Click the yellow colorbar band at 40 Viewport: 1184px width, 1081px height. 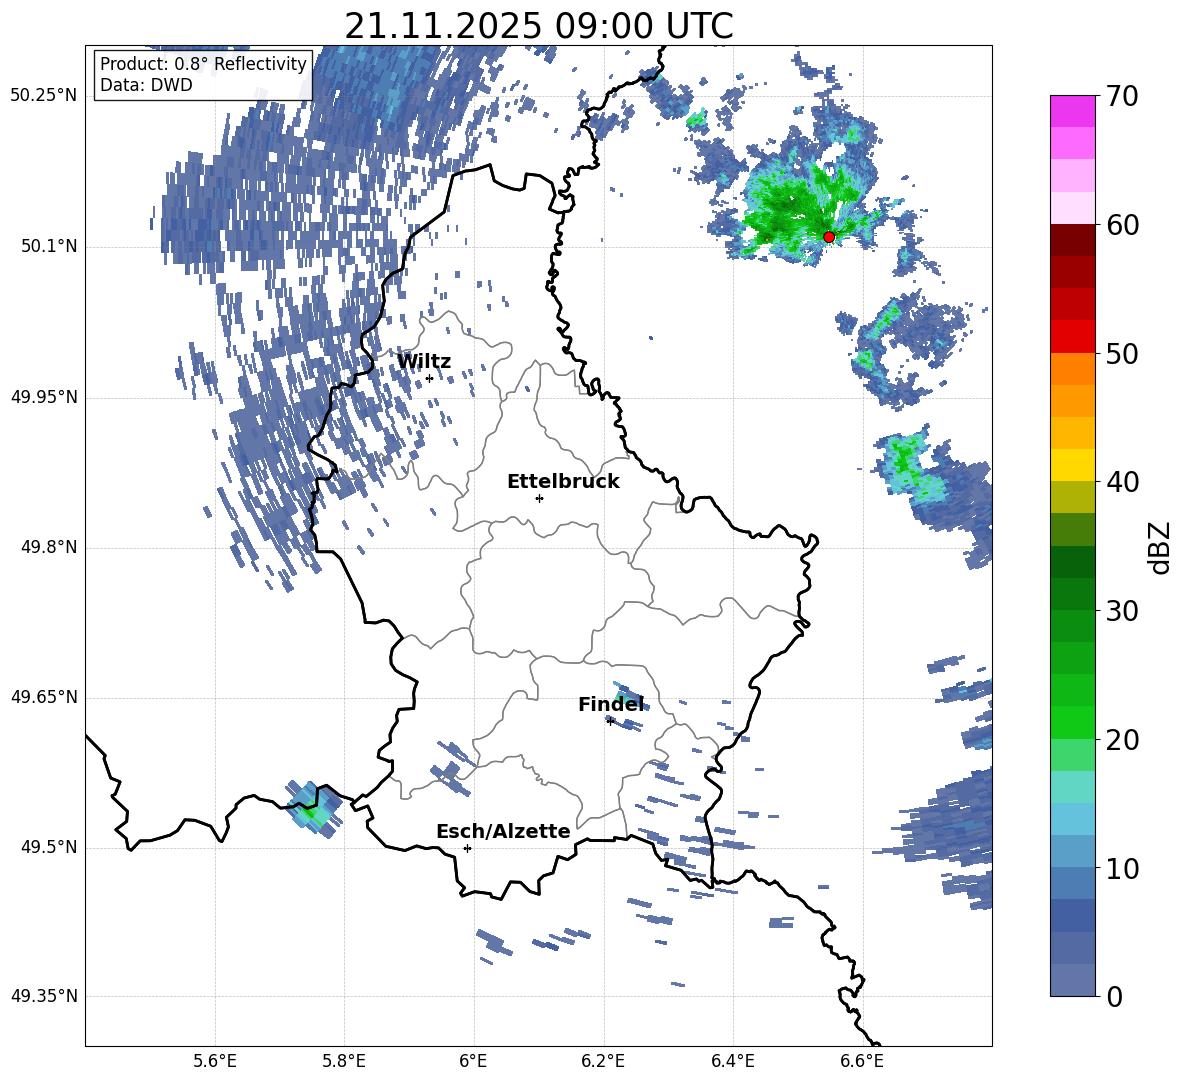click(x=1072, y=466)
